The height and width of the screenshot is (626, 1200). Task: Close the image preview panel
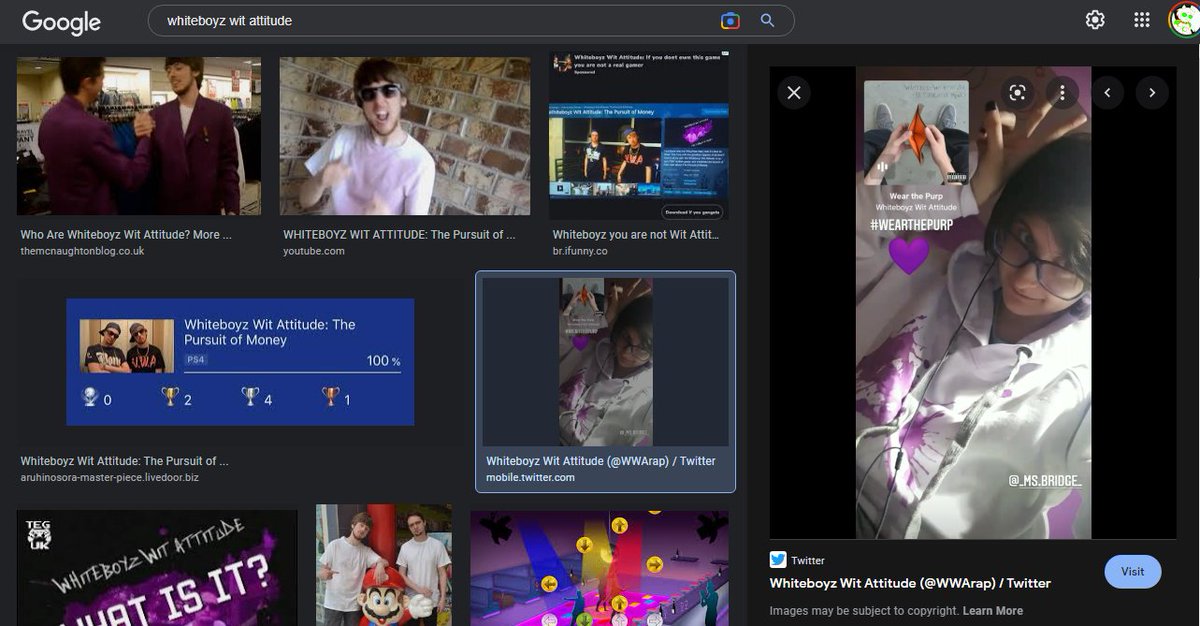coord(793,92)
